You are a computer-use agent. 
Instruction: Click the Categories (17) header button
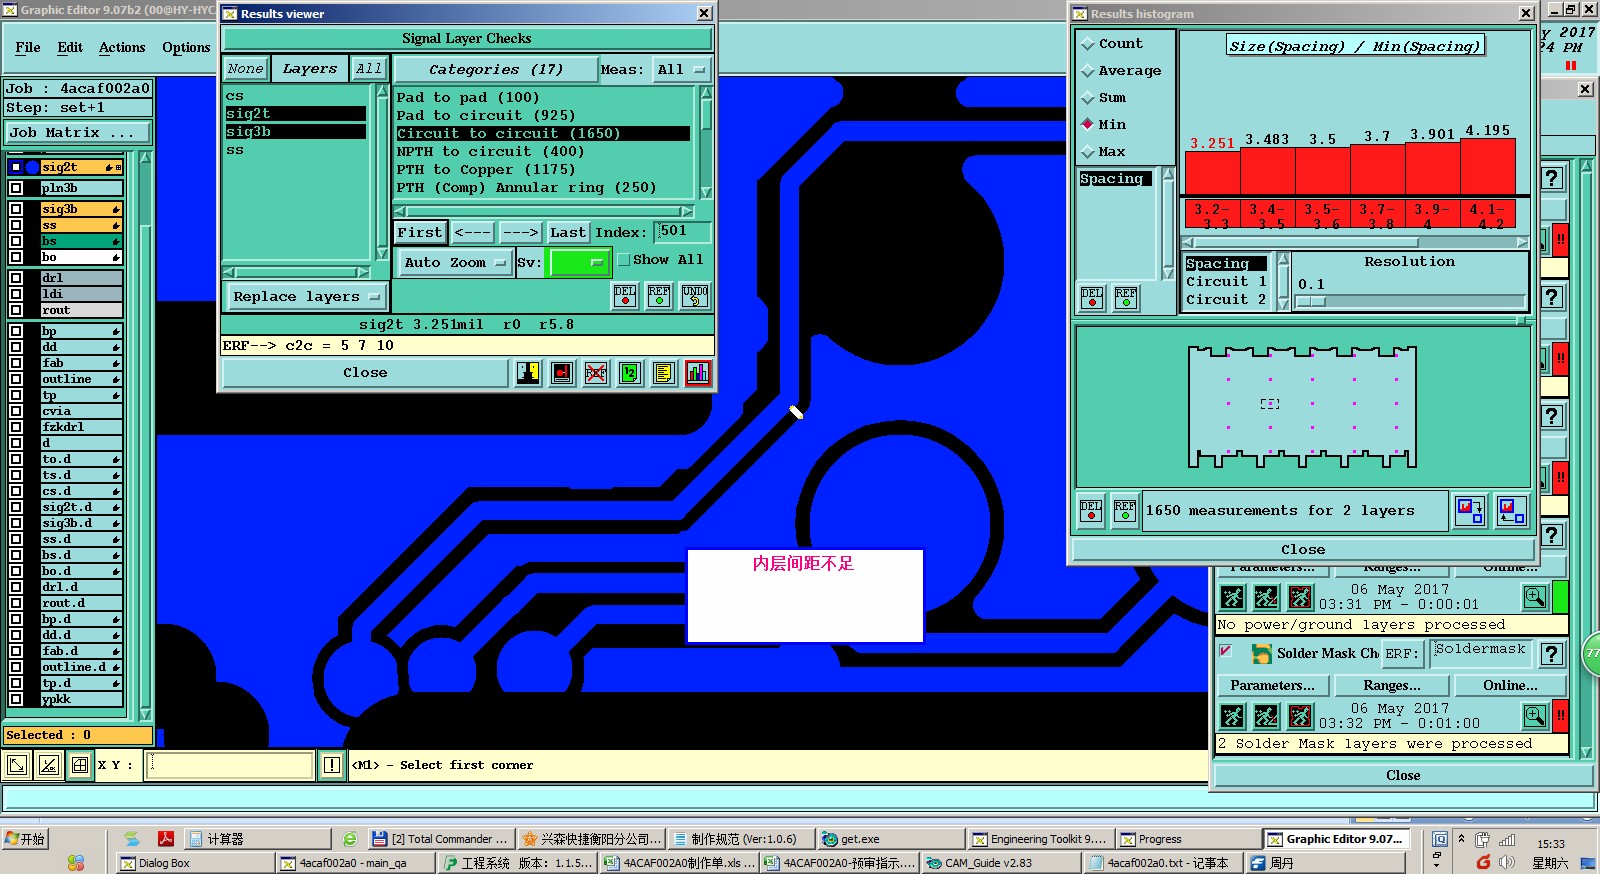[496, 70]
